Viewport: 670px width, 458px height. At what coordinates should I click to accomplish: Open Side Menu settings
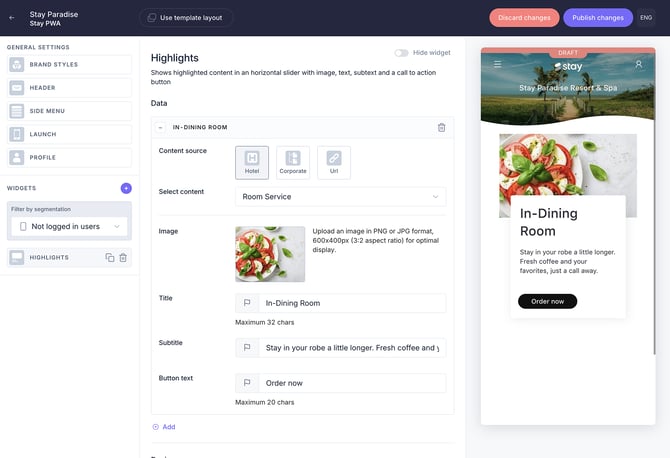point(69,111)
